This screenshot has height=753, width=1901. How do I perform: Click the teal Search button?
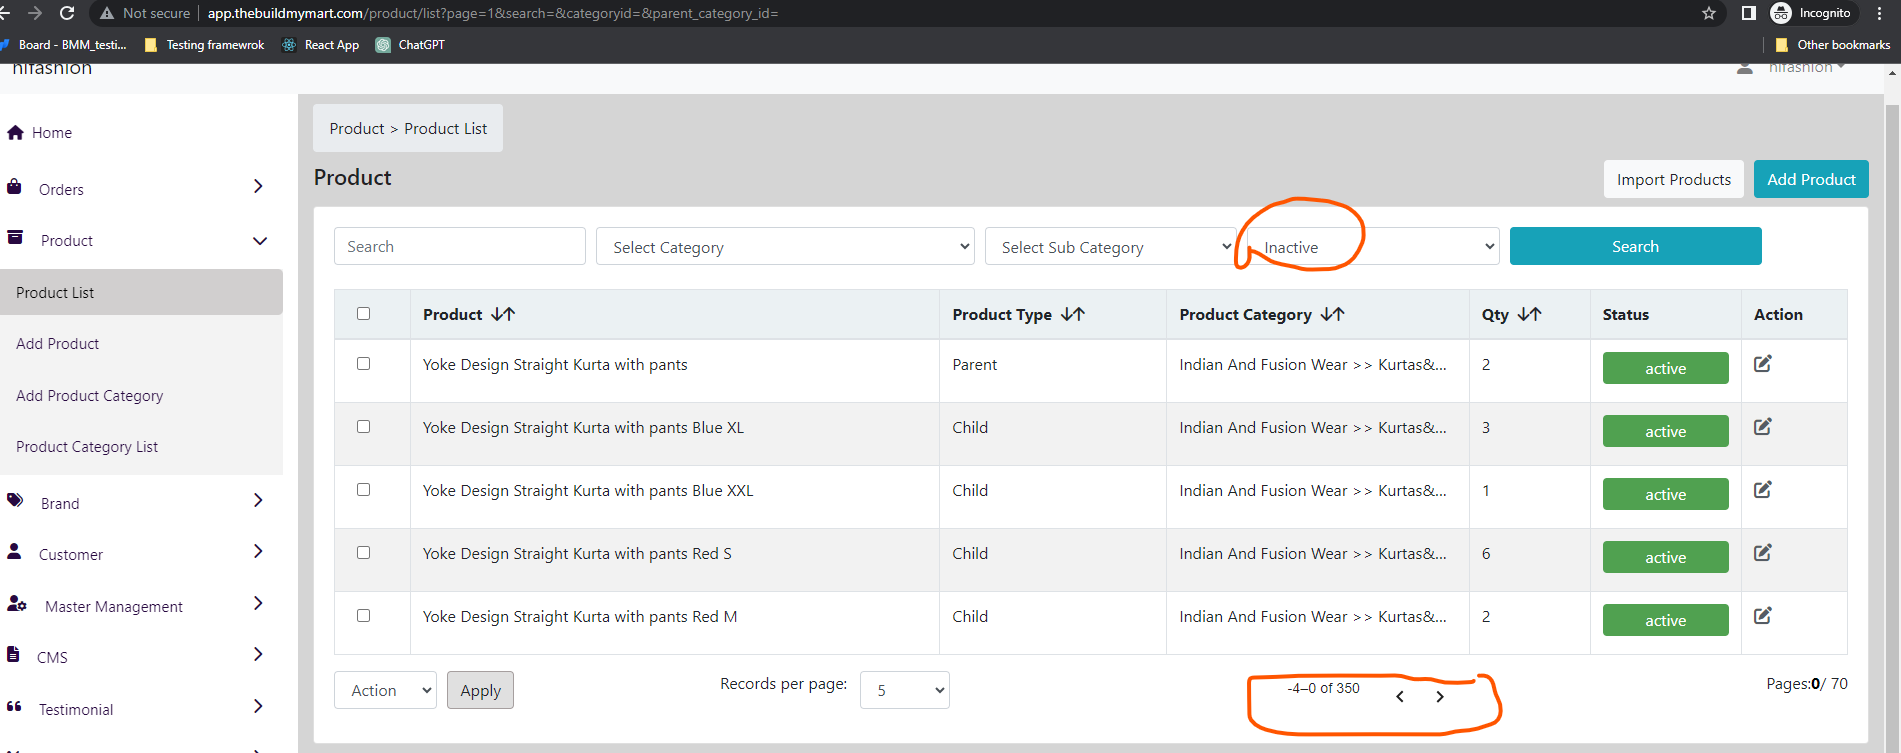point(1635,246)
